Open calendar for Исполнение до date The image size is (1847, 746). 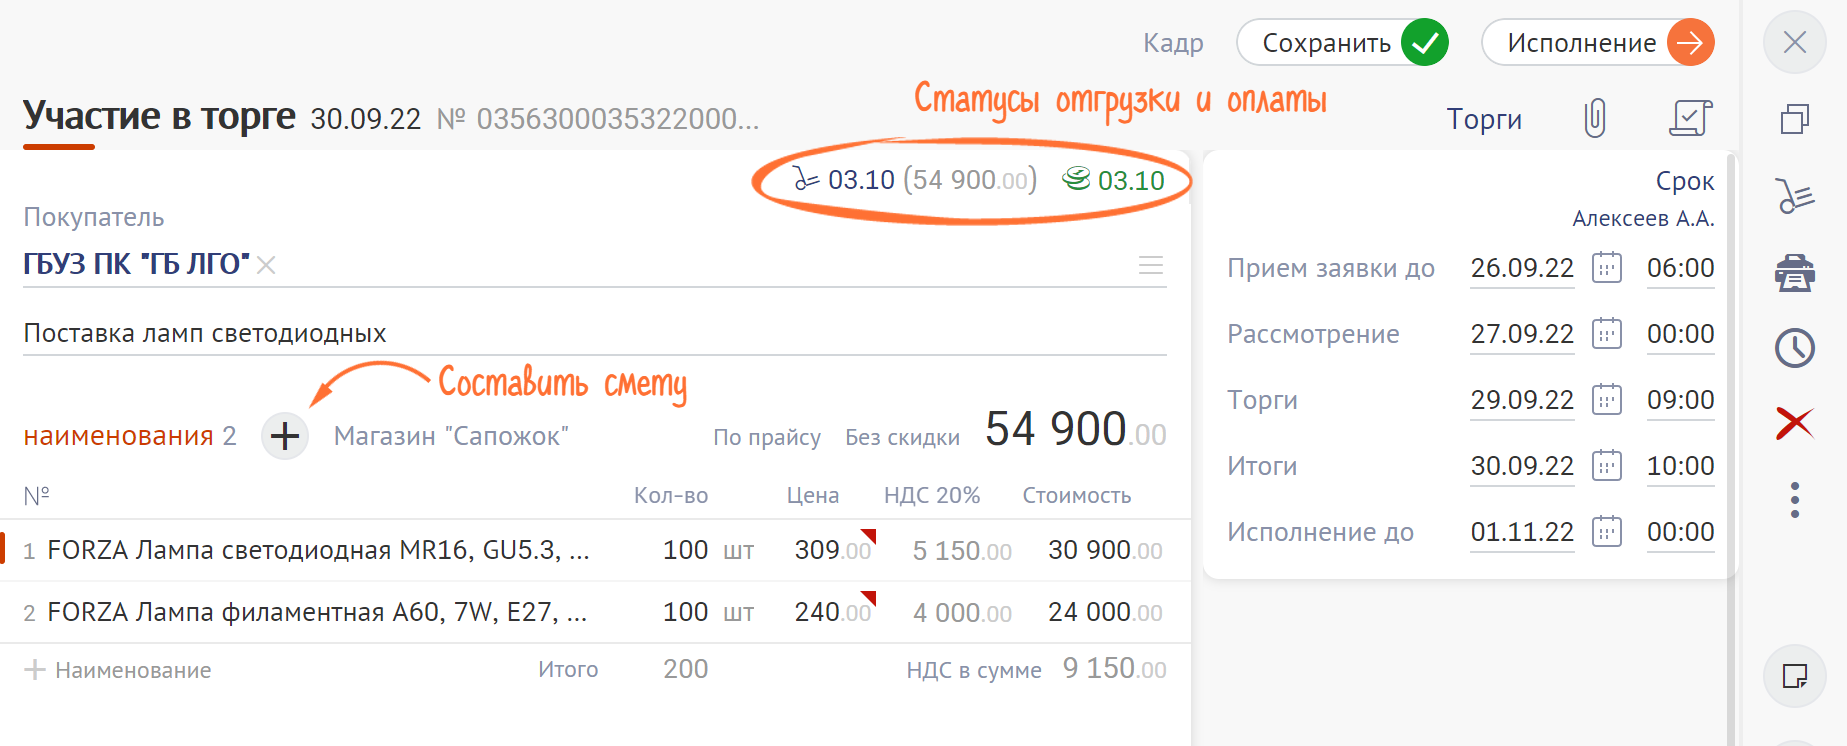(x=1607, y=532)
